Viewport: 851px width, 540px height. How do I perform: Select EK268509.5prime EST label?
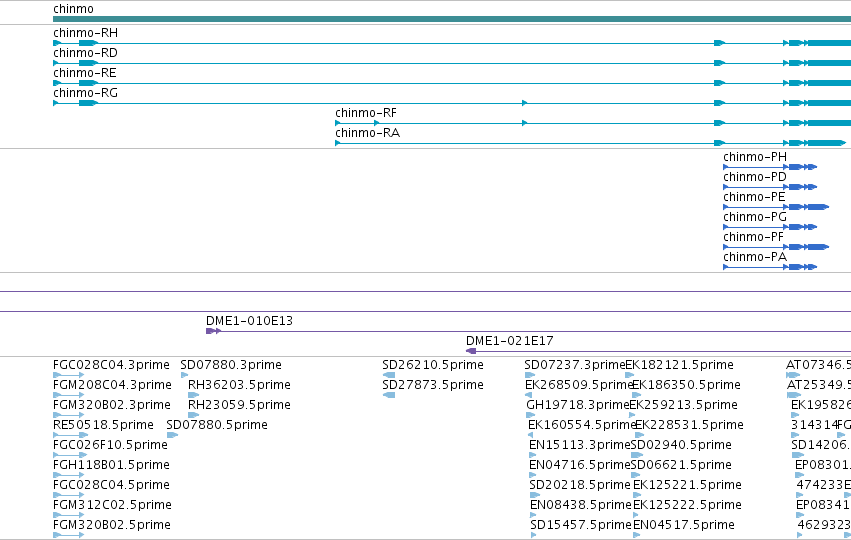pyautogui.click(x=580, y=385)
